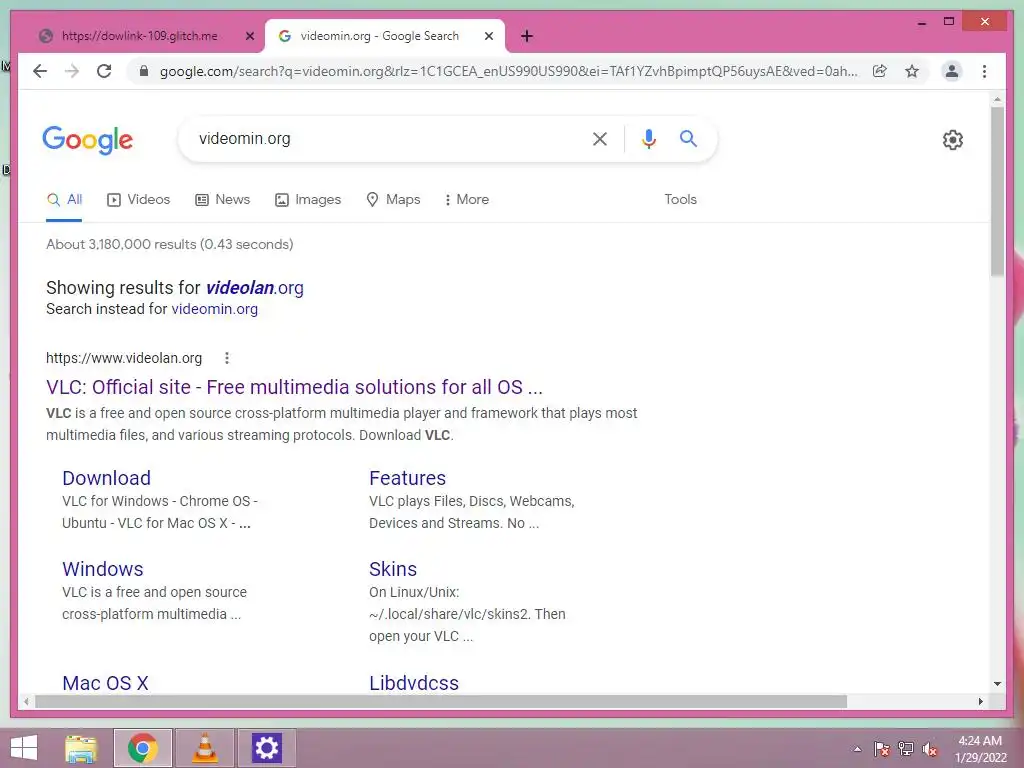The height and width of the screenshot is (768, 1024).
Task: Click Chrome icon in the taskbar
Action: pyautogui.click(x=143, y=748)
